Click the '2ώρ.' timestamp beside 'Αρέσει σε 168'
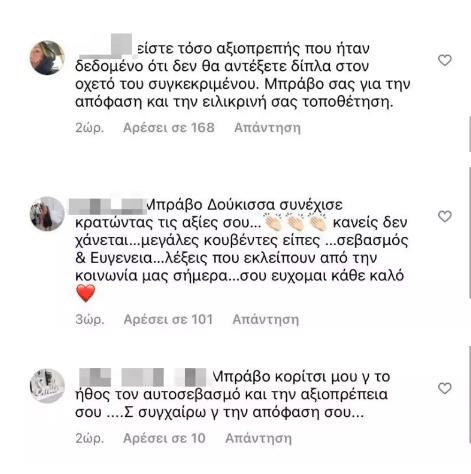 (x=89, y=128)
